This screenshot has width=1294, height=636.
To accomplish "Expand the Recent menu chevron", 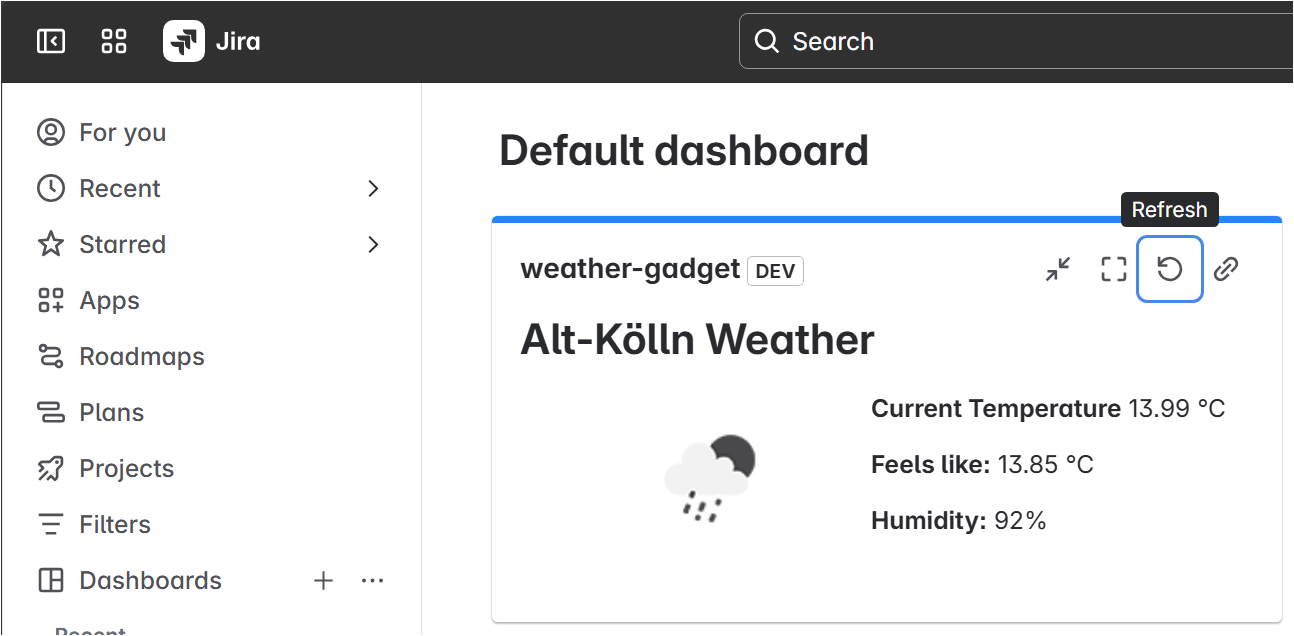I will [x=373, y=188].
